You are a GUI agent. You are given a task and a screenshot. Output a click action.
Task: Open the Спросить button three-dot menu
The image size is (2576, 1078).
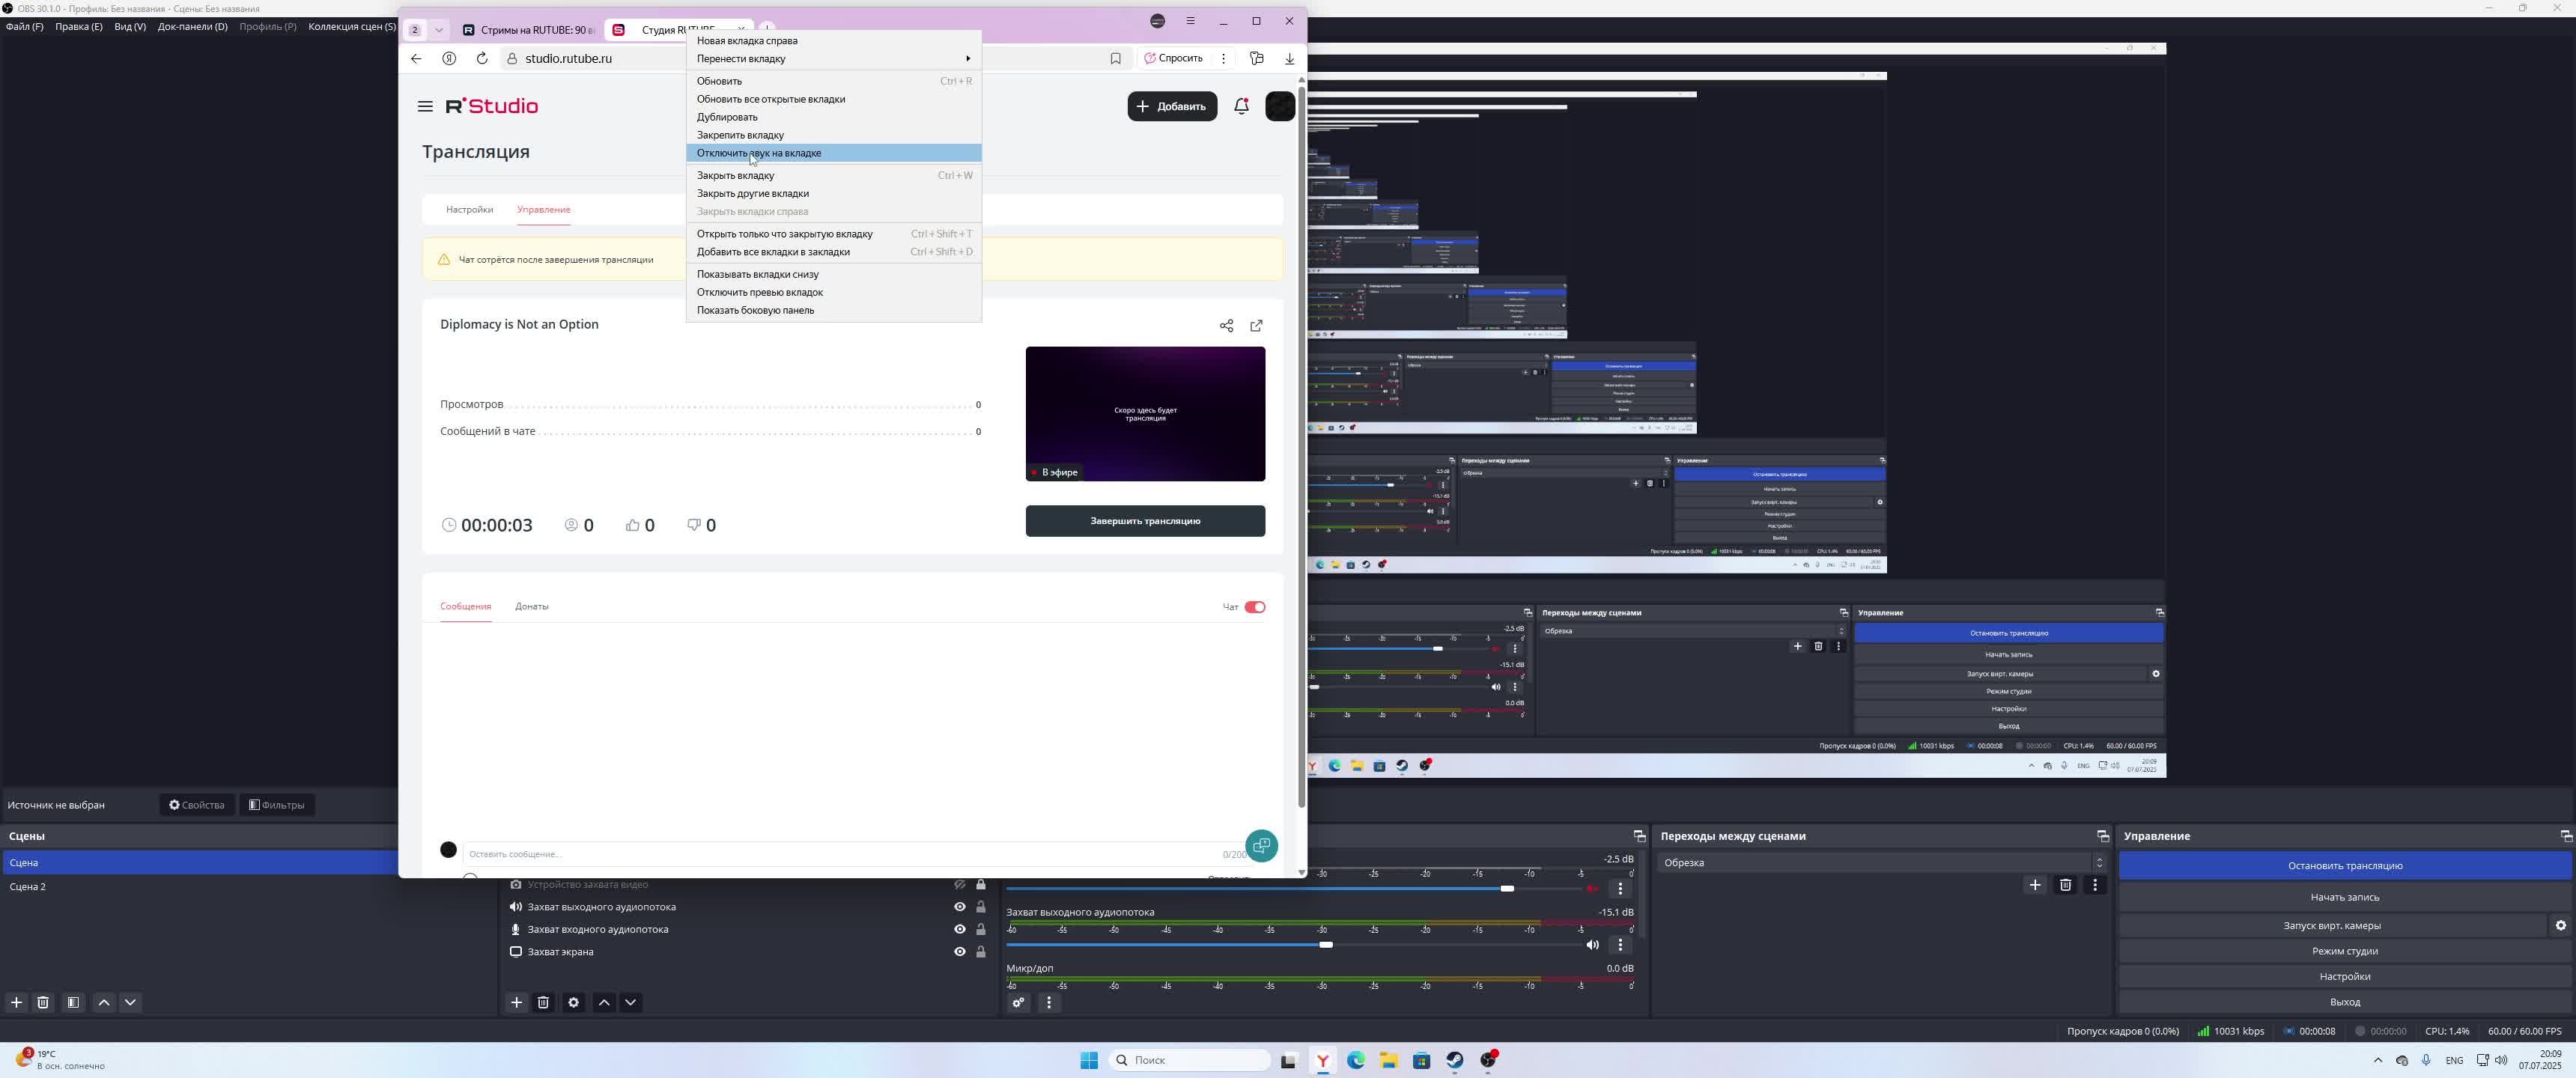tap(1223, 58)
